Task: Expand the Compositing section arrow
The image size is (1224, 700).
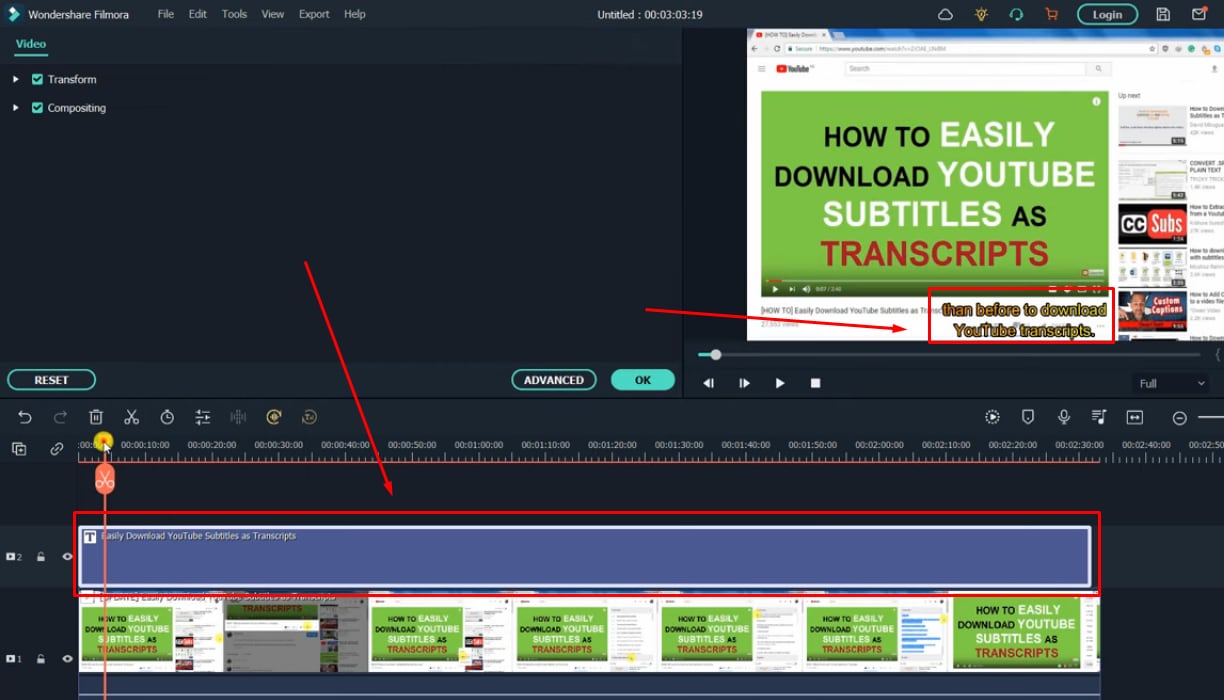Action: (15, 108)
